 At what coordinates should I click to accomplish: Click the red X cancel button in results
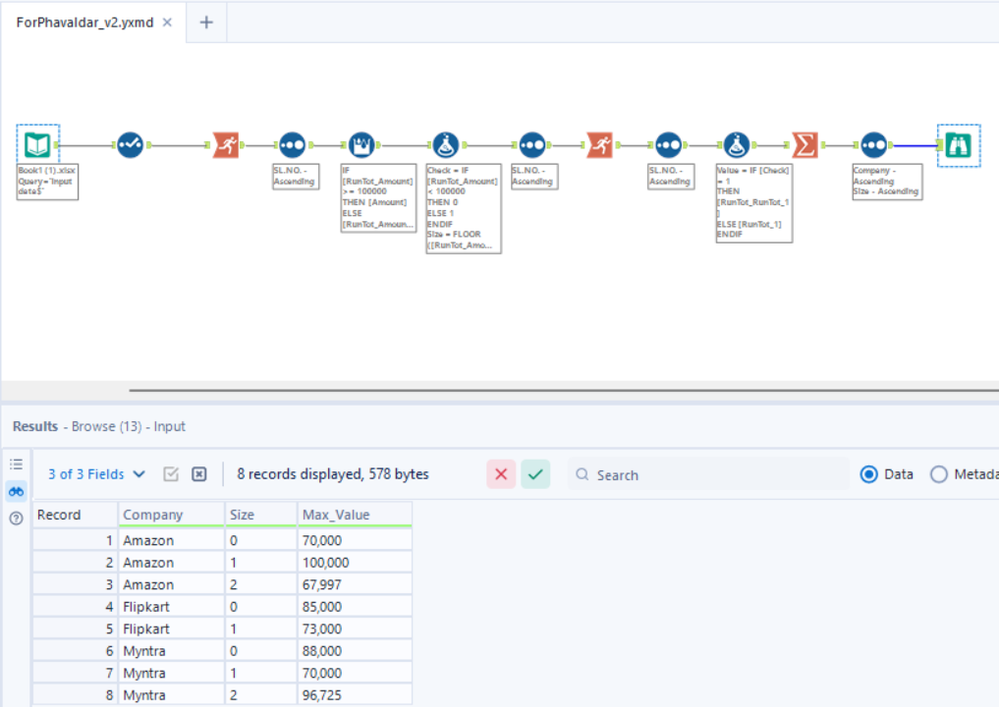(x=501, y=474)
